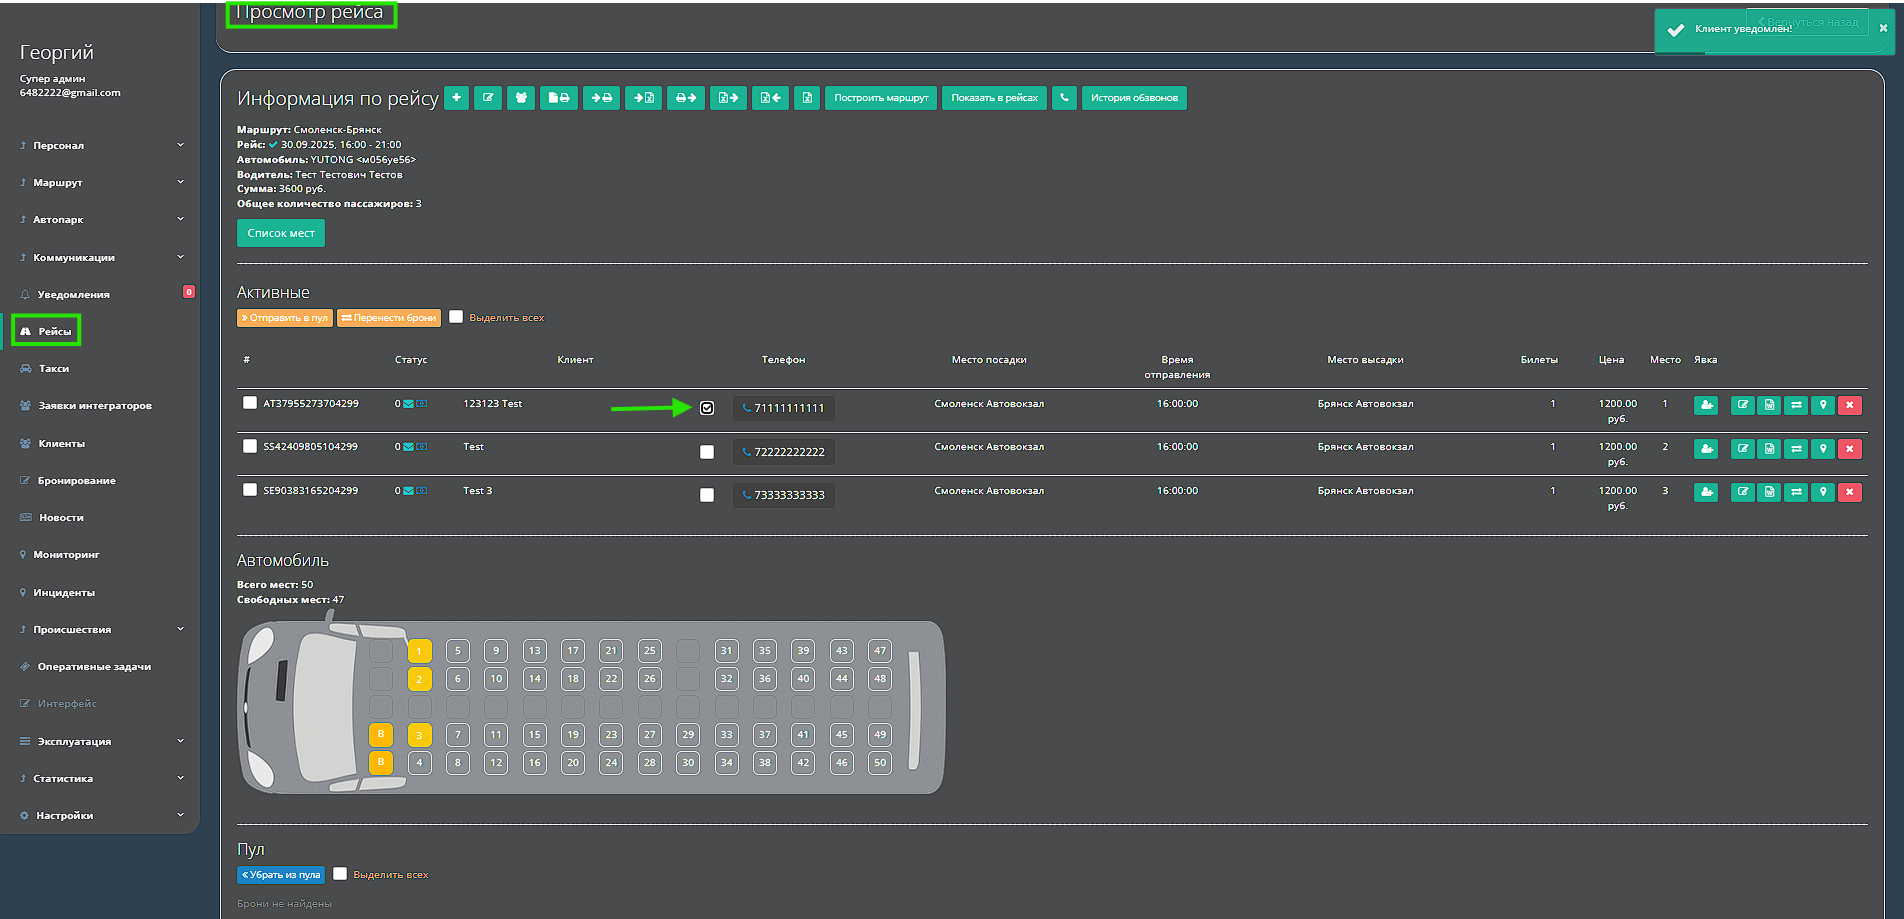Open Word document icon for Test 3 booking

click(1769, 492)
